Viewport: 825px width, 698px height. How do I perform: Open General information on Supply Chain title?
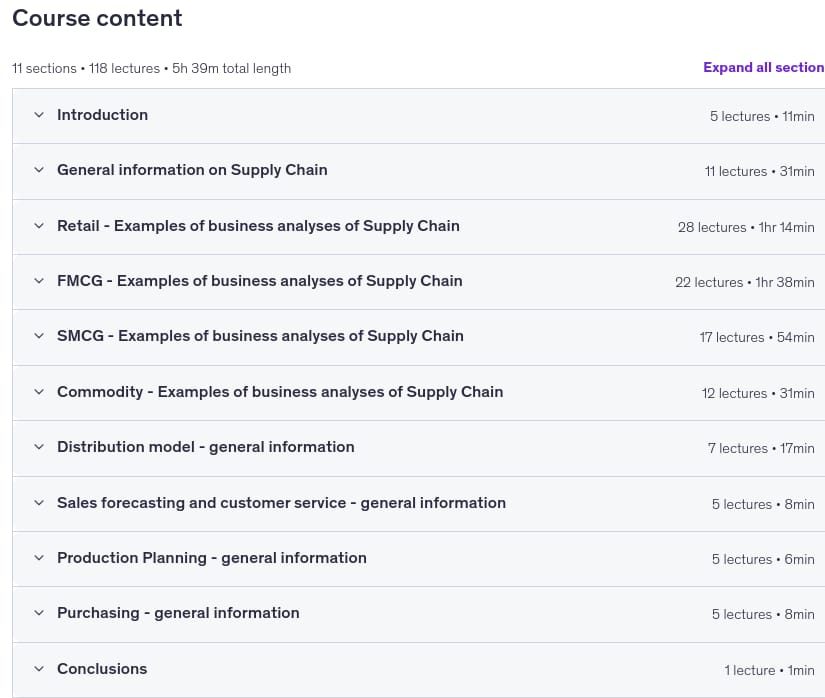[192, 170]
